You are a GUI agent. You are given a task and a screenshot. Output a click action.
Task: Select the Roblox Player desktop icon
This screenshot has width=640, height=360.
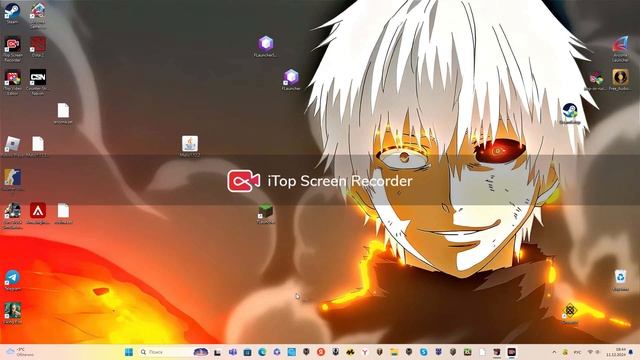[12, 147]
